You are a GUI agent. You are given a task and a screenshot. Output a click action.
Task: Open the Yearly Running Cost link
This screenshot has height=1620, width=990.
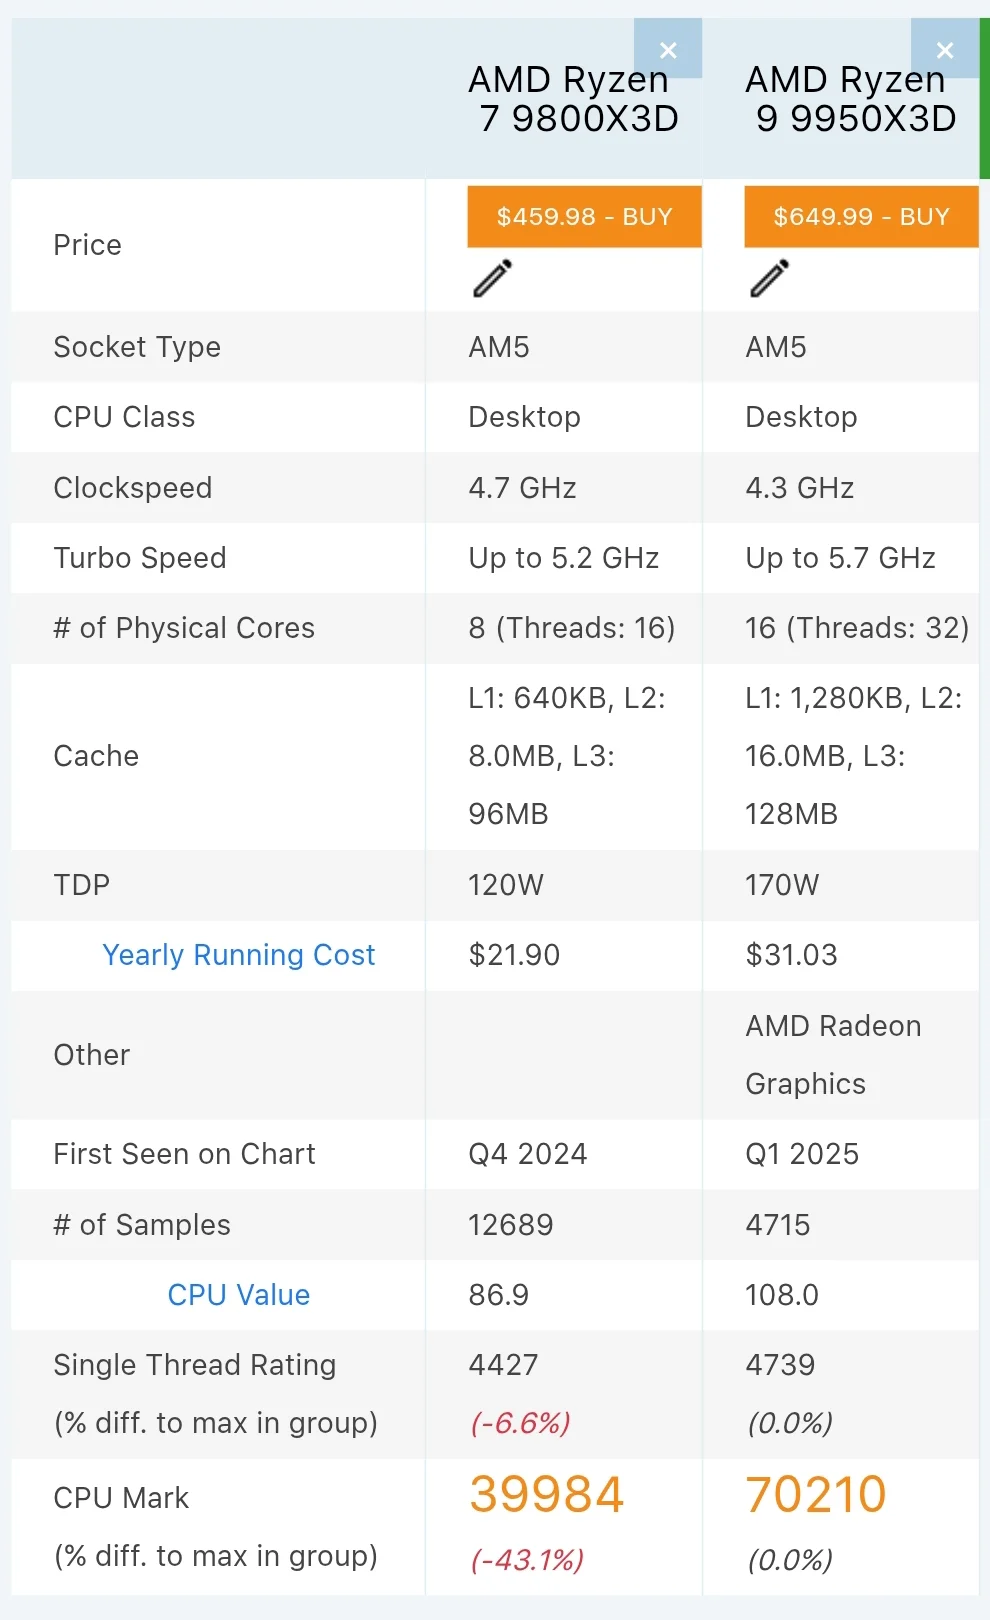pos(238,955)
